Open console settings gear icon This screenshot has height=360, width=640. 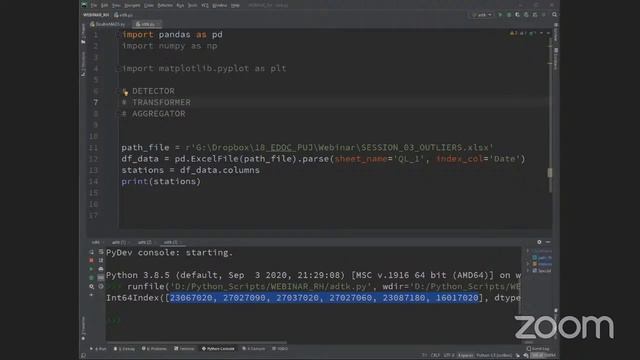[539, 242]
